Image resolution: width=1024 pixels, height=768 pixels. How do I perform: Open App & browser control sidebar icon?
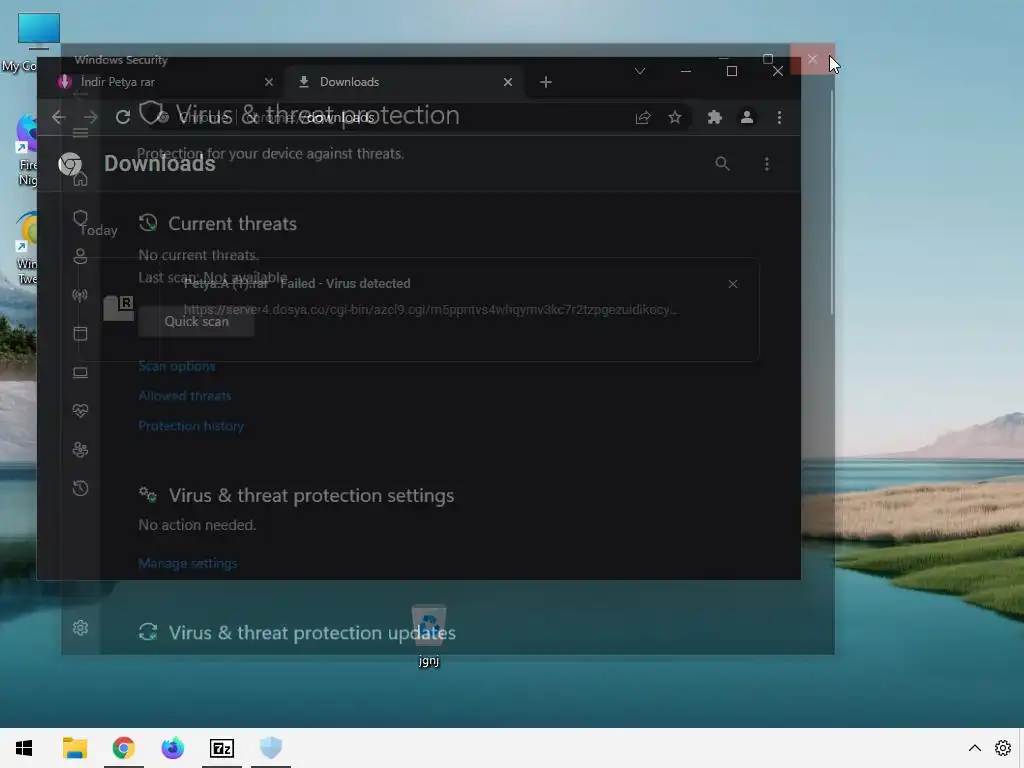click(x=80, y=334)
